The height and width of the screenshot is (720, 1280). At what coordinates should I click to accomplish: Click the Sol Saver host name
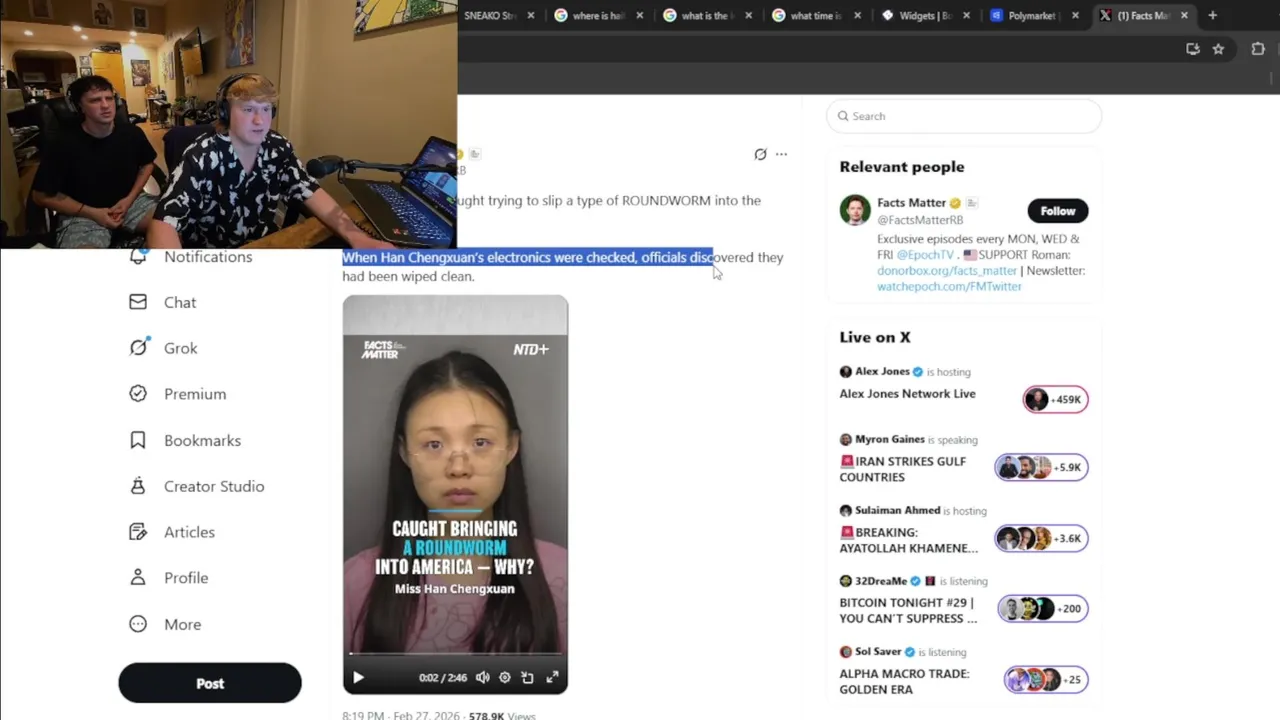coord(877,652)
